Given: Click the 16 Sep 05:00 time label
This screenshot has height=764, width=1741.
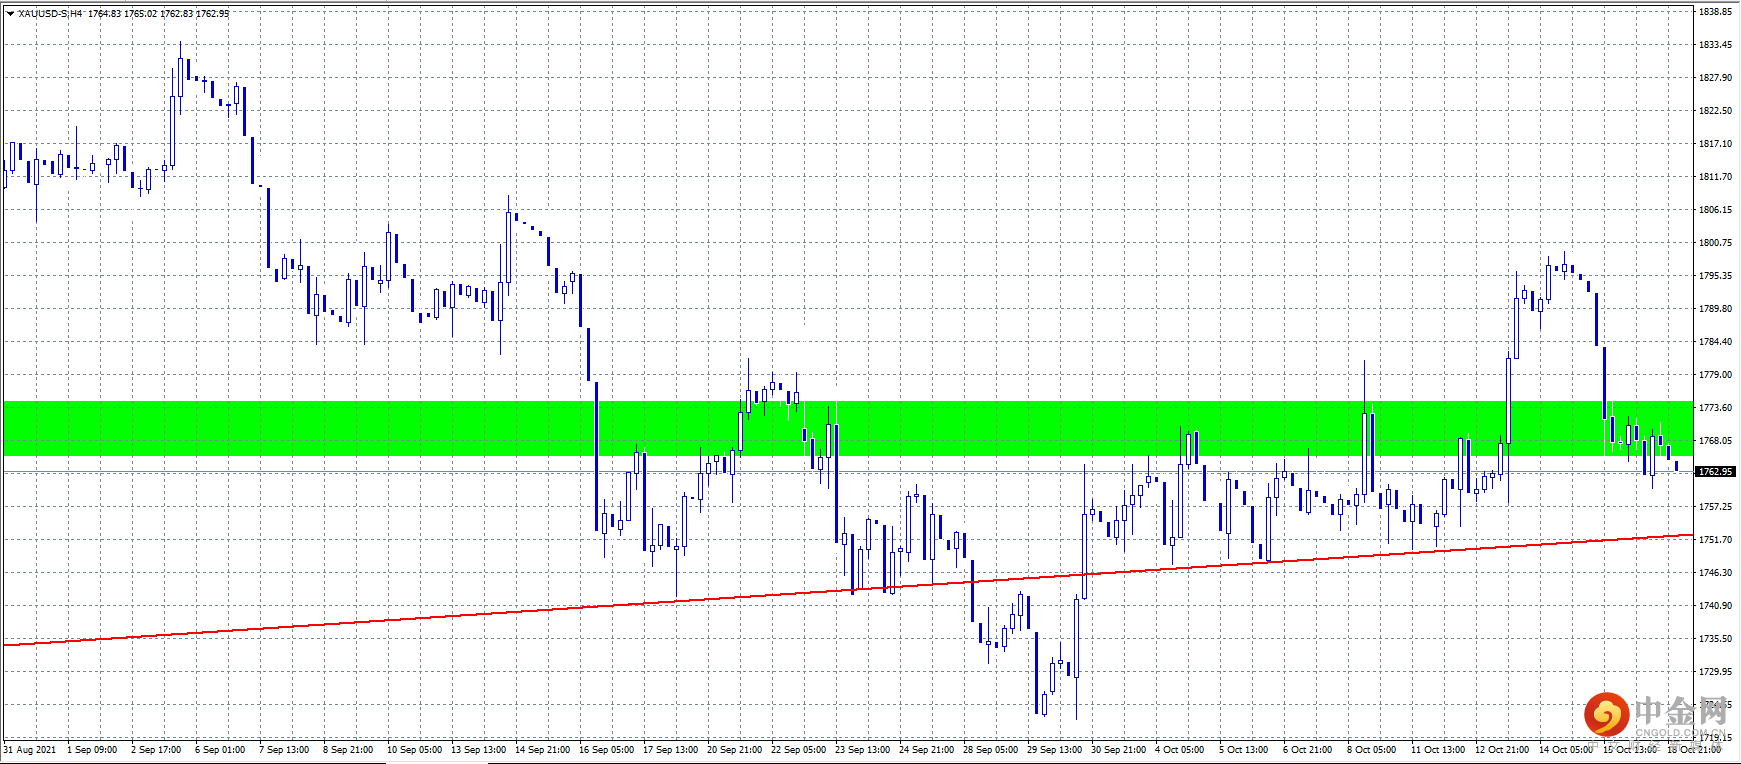Looking at the screenshot, I should point(607,750).
